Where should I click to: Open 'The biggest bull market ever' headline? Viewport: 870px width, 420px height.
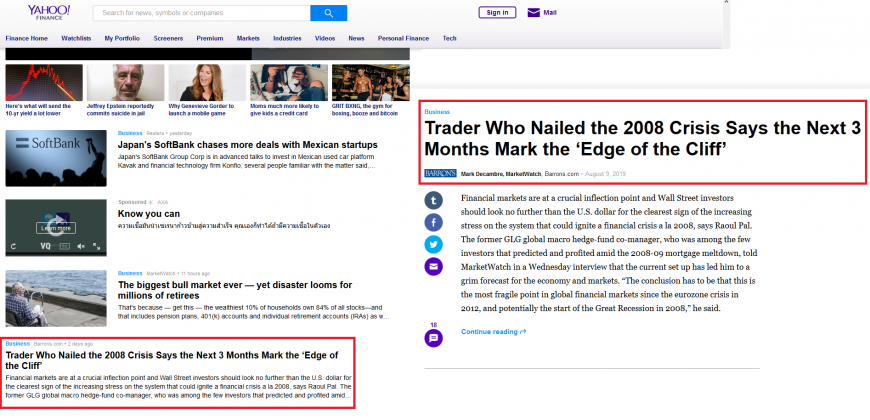235,290
